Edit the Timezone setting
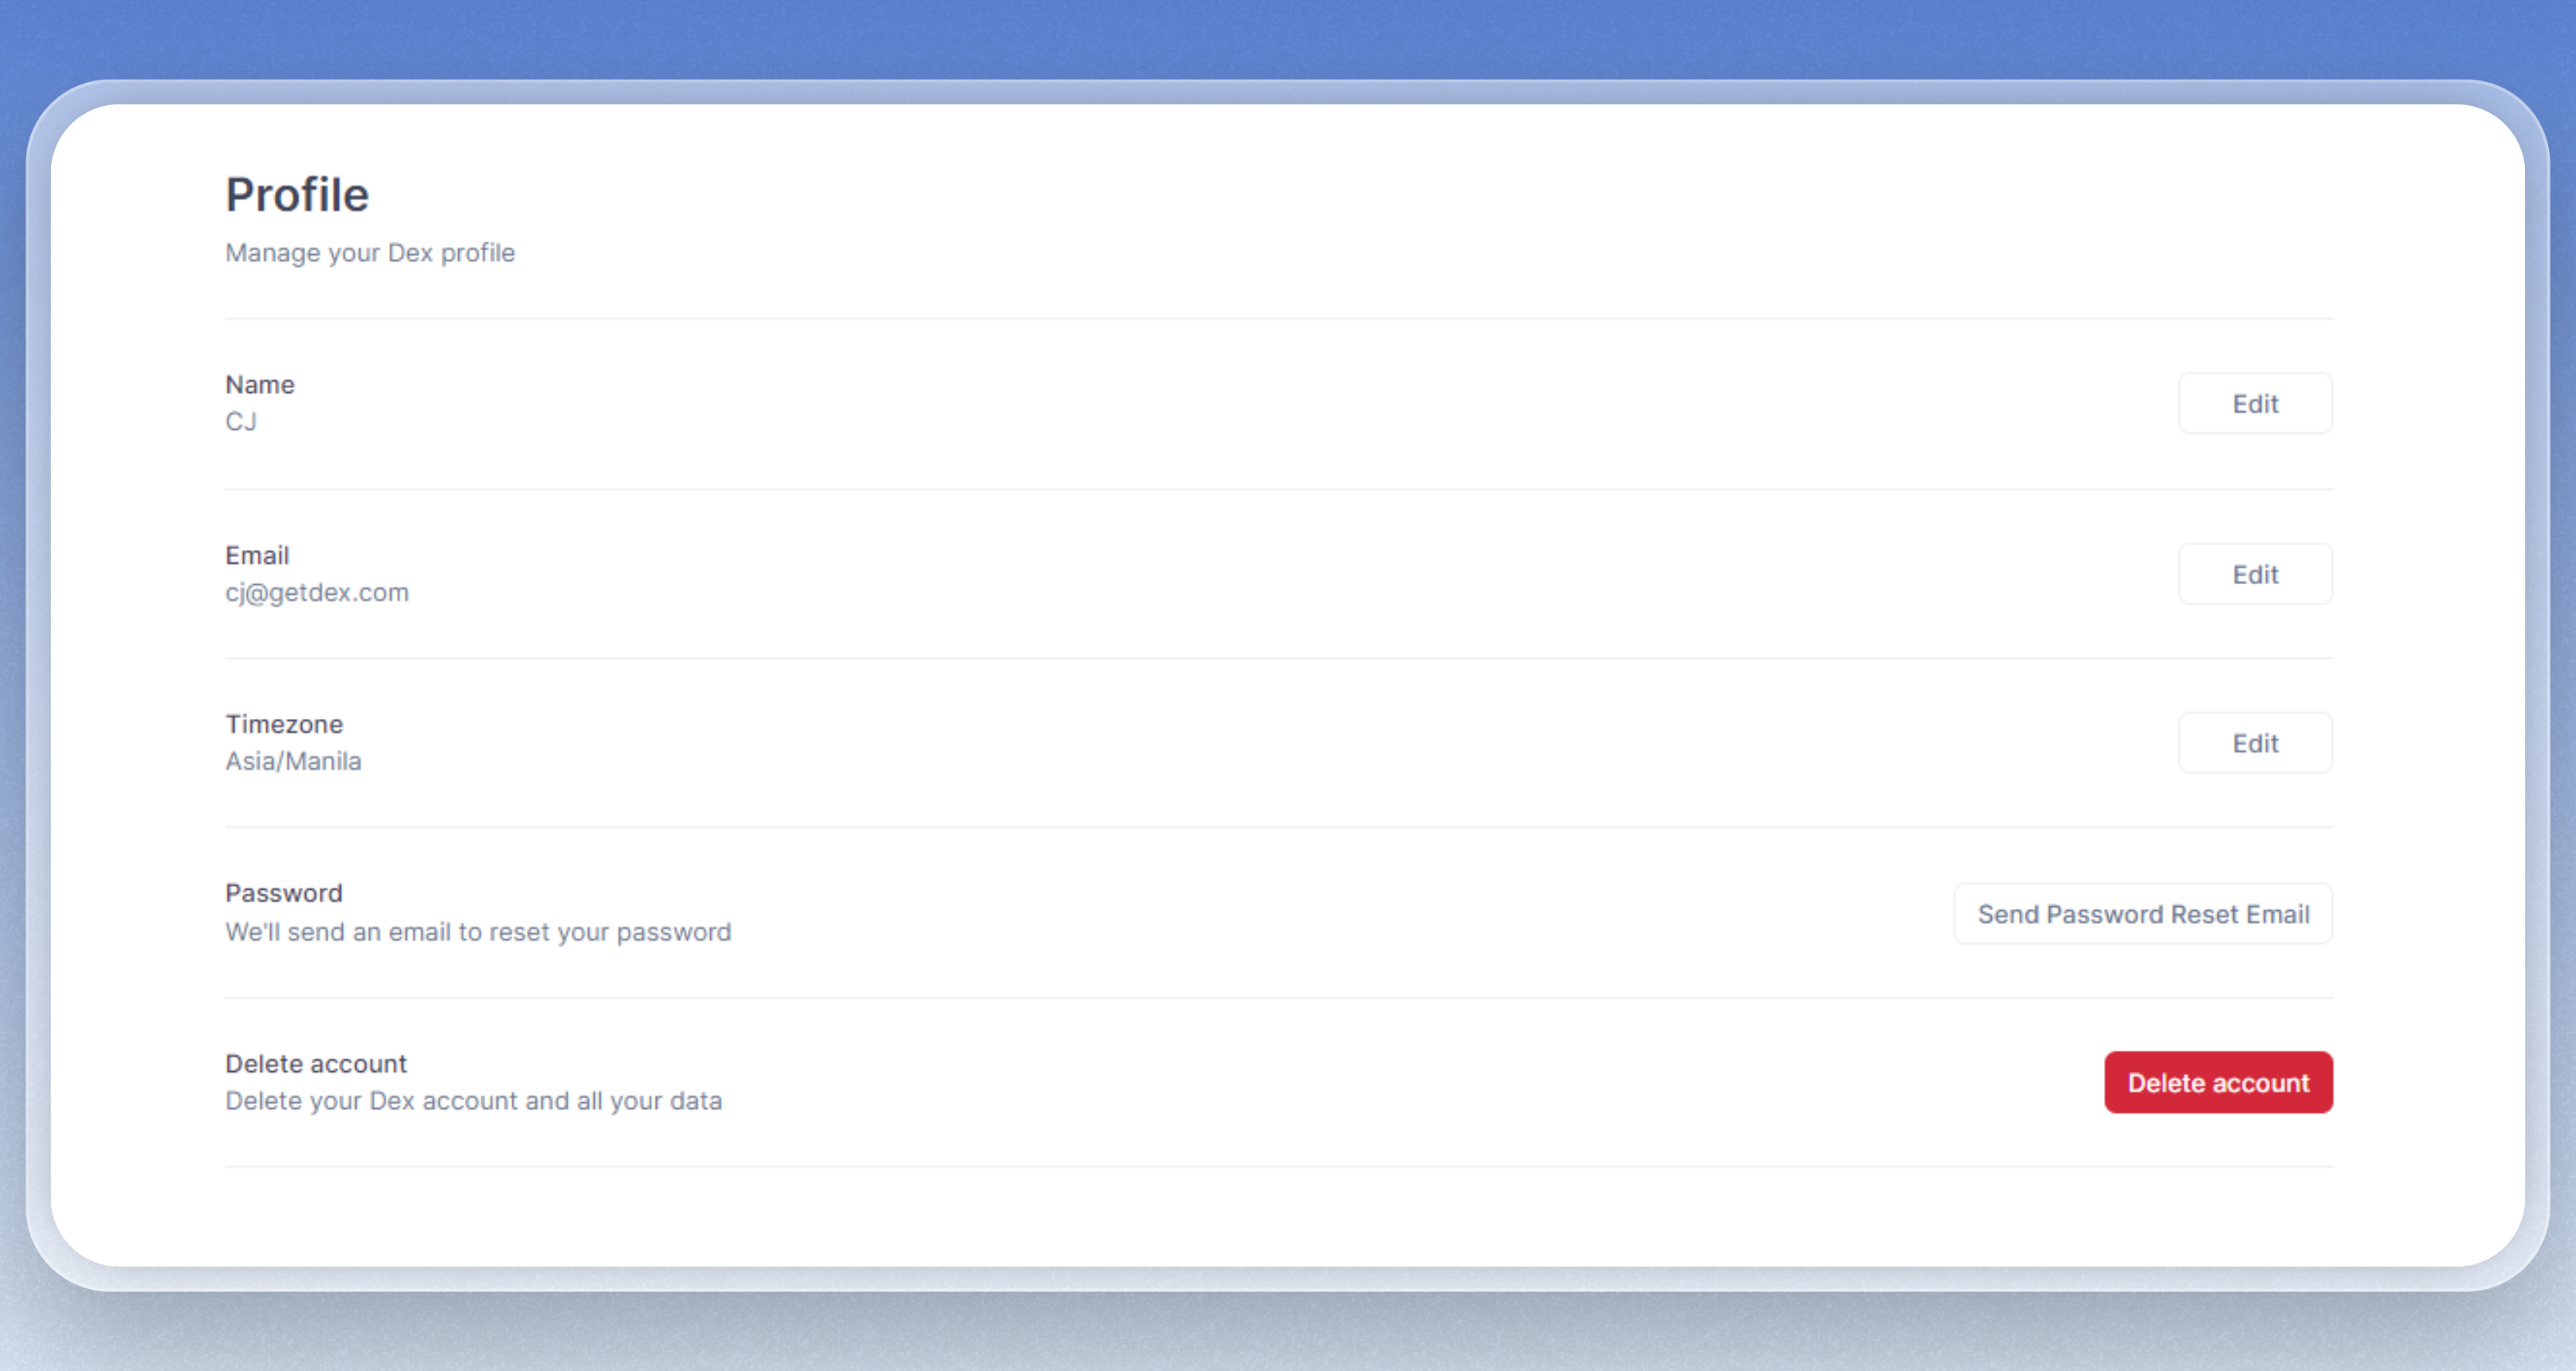Image resolution: width=2576 pixels, height=1371 pixels. pos(2254,743)
